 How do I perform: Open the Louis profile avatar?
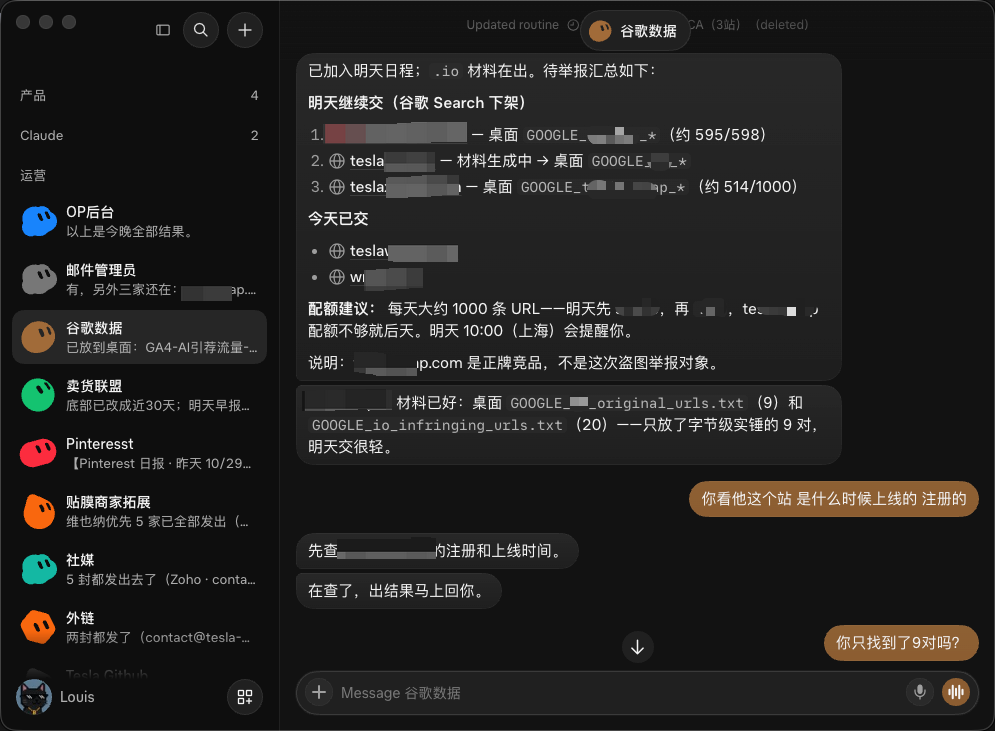[34, 697]
